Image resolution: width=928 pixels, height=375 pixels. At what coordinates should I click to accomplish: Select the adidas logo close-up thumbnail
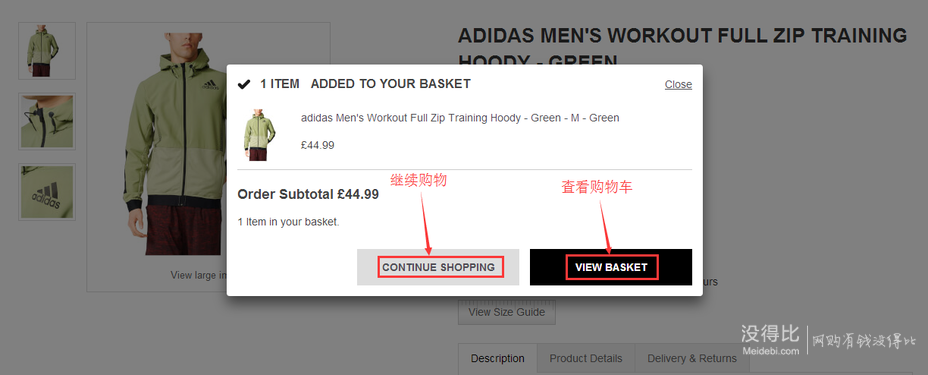click(47, 192)
